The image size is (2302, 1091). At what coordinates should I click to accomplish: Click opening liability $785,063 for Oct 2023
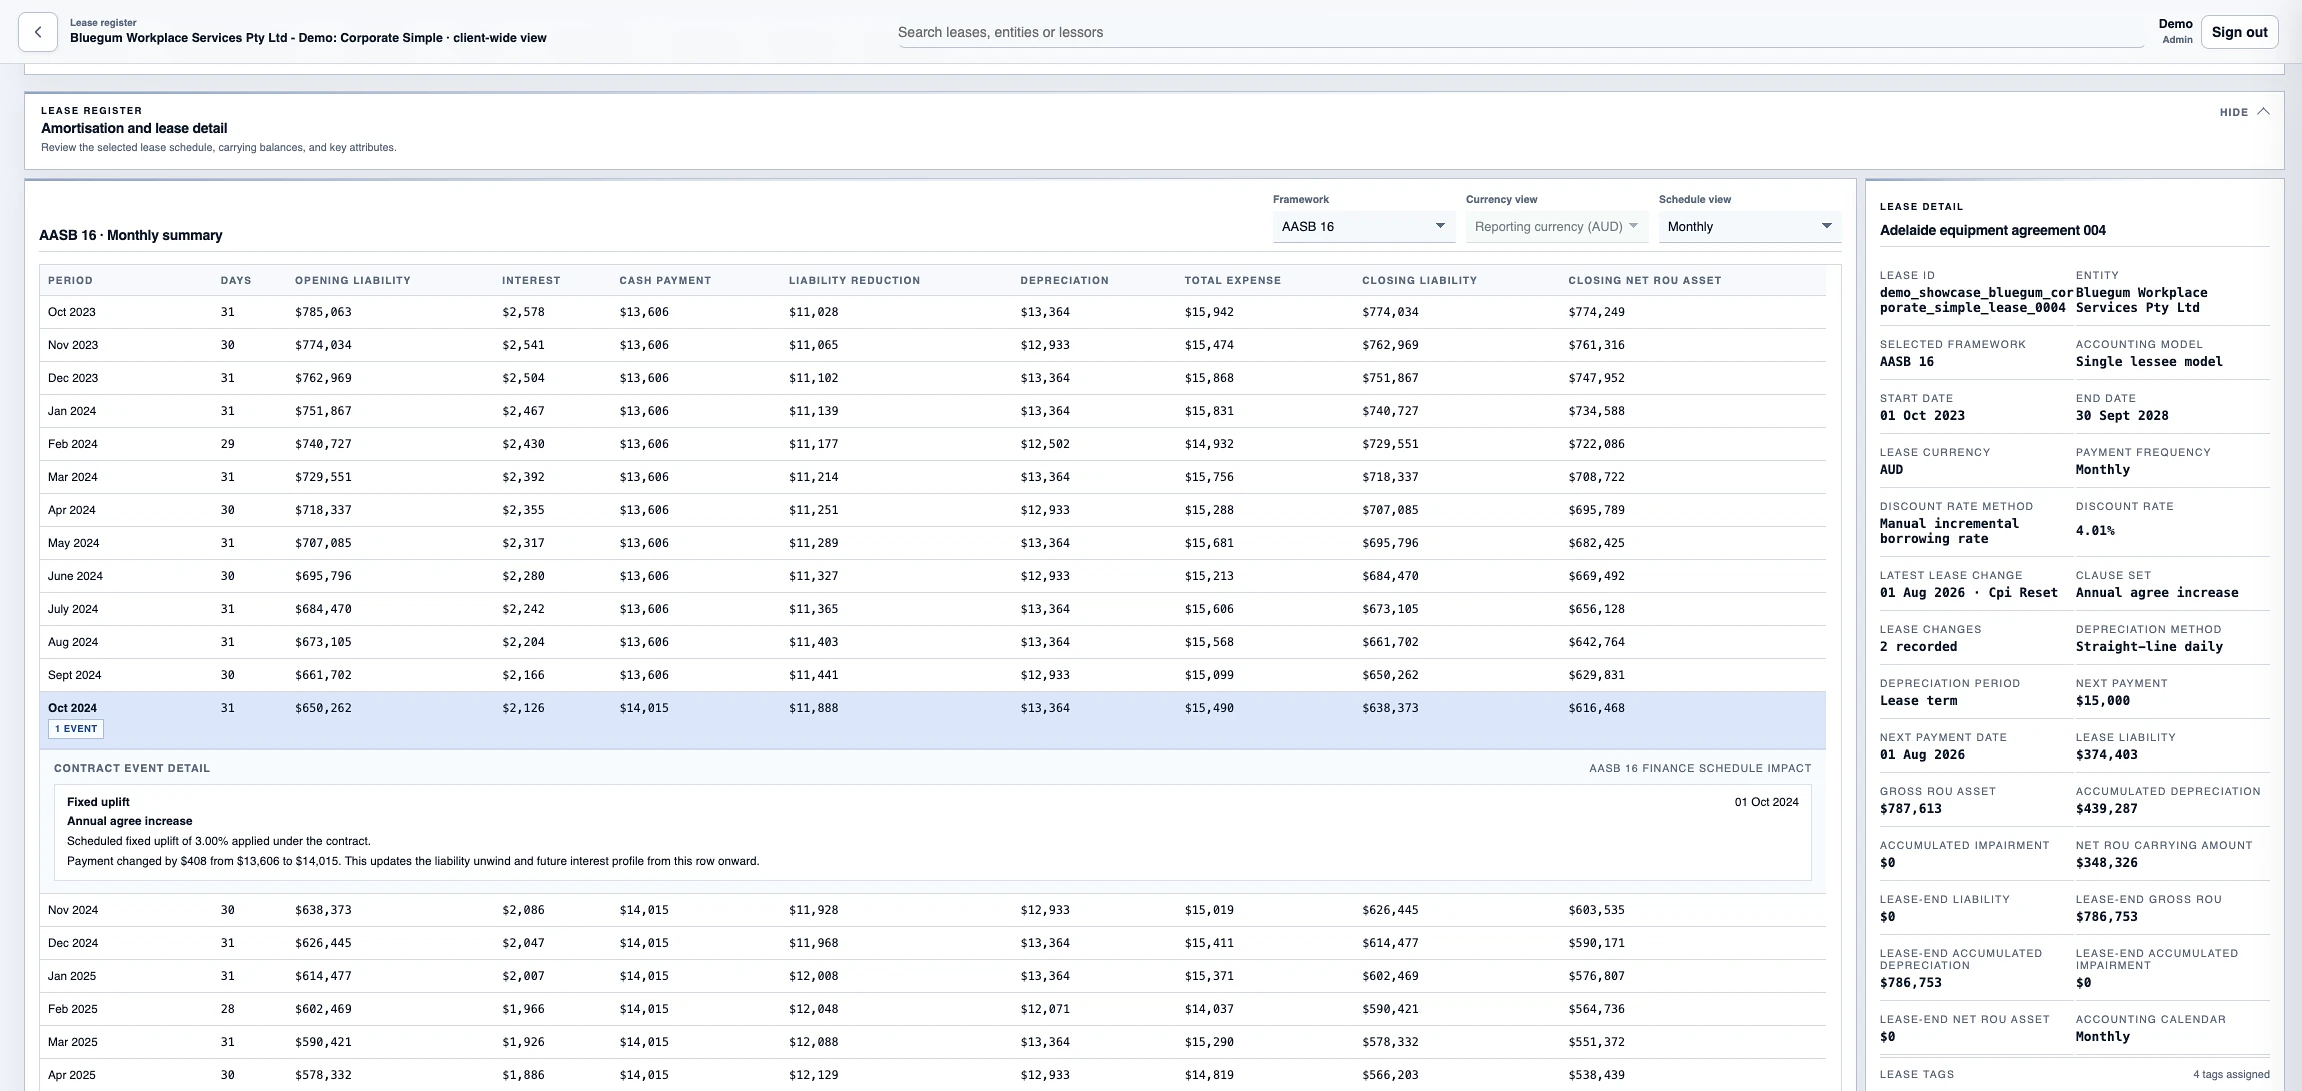[323, 312]
